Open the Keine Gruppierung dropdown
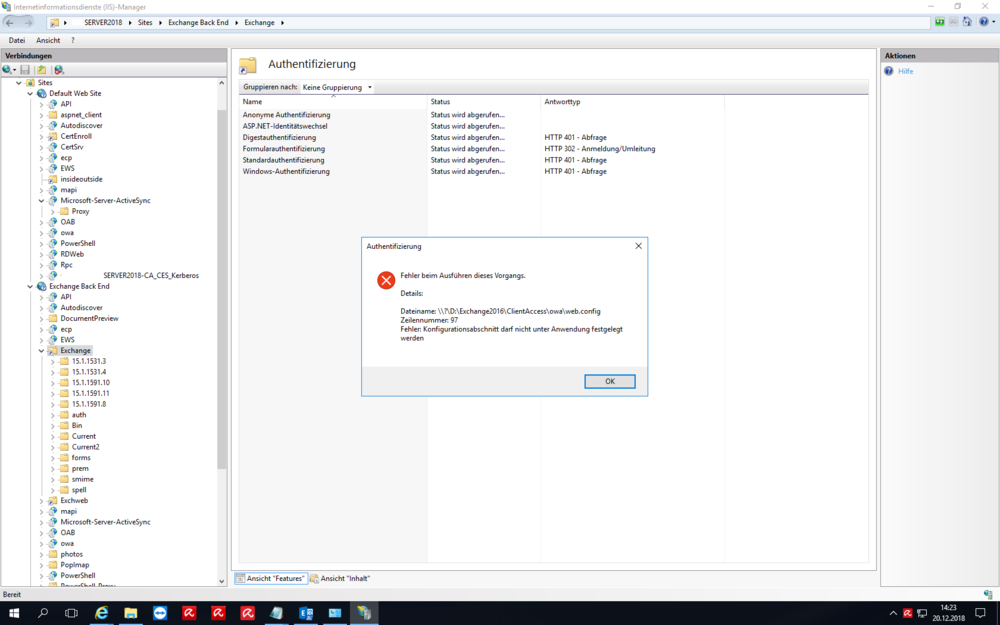Screen dimensions: 1000x625 (337, 88)
